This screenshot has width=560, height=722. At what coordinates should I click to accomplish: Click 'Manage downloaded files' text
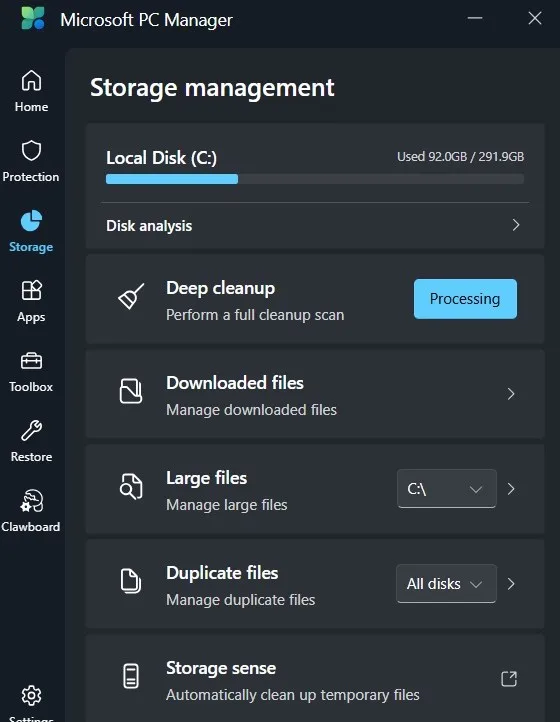click(x=251, y=410)
